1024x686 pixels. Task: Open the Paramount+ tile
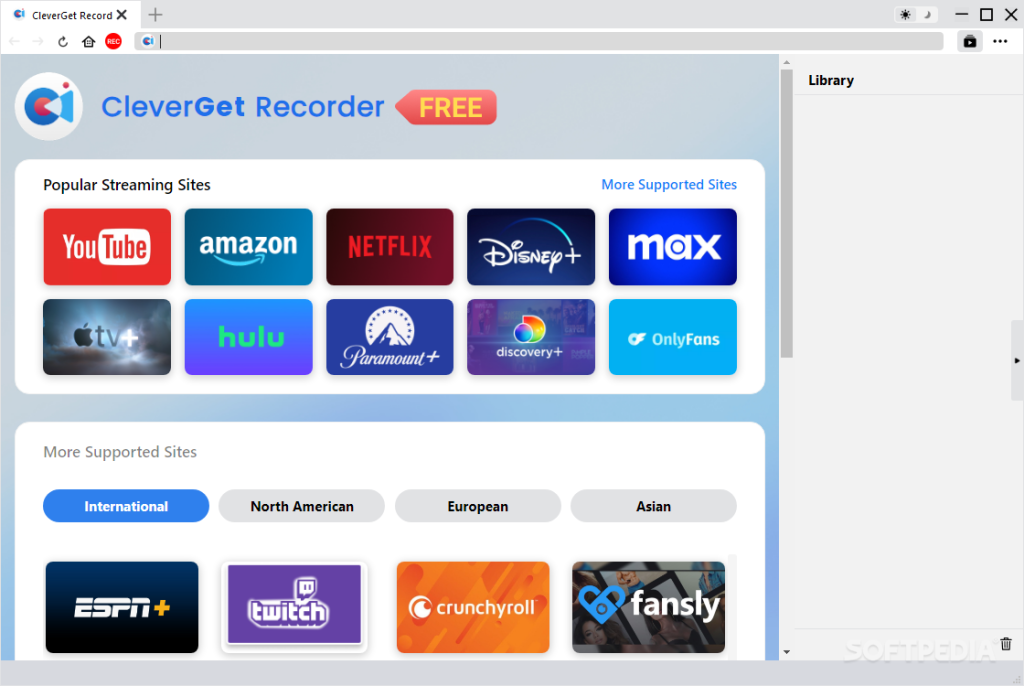click(x=390, y=337)
